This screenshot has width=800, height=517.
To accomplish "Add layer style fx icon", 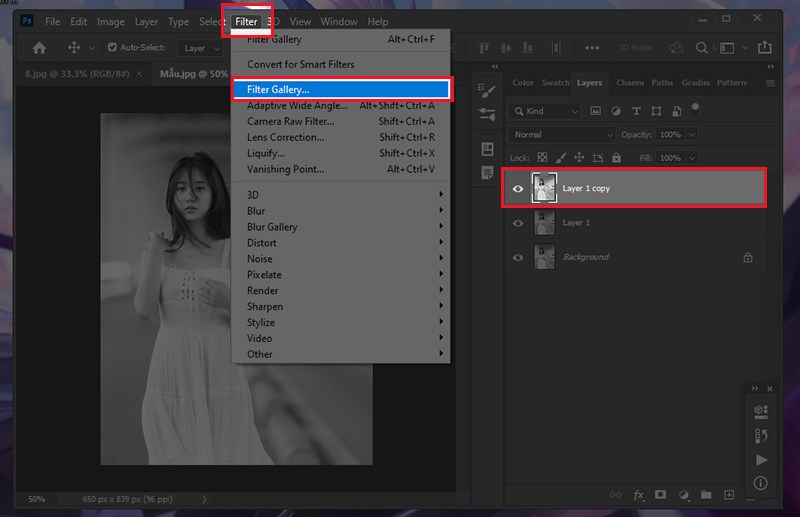I will pyautogui.click(x=638, y=495).
